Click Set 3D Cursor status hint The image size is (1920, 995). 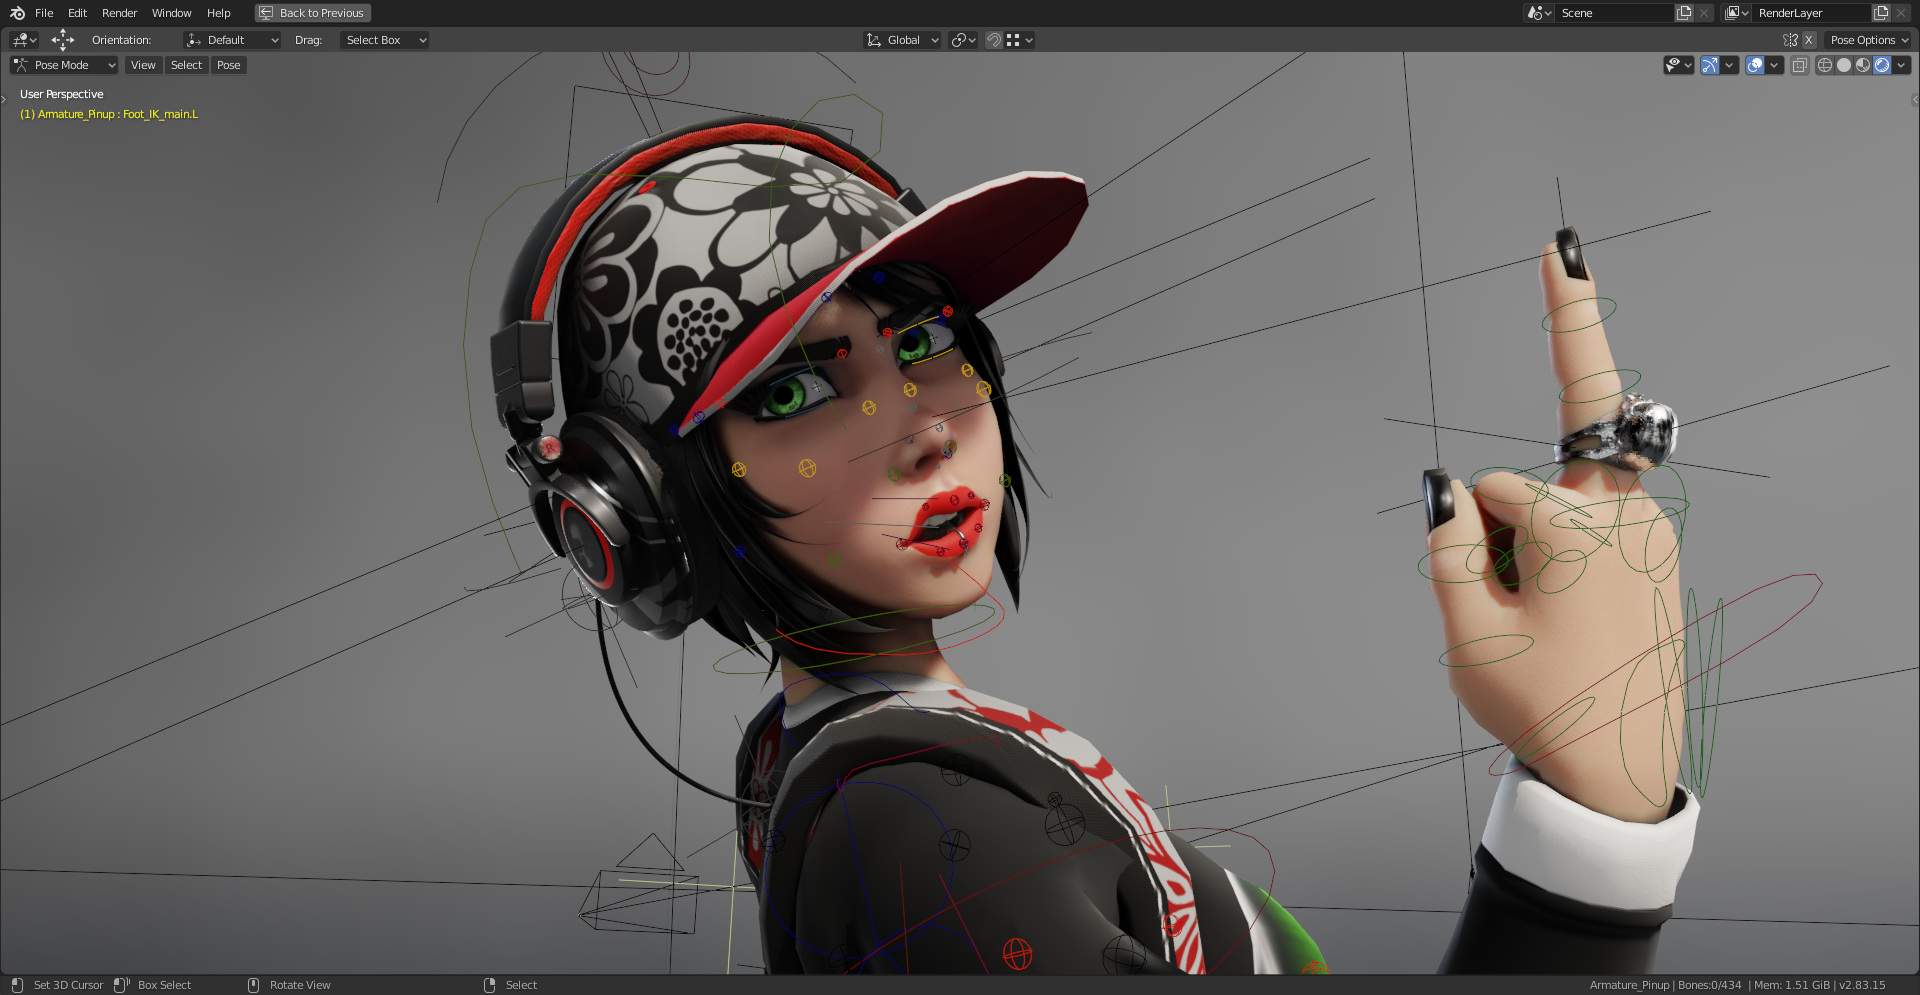click(68, 985)
